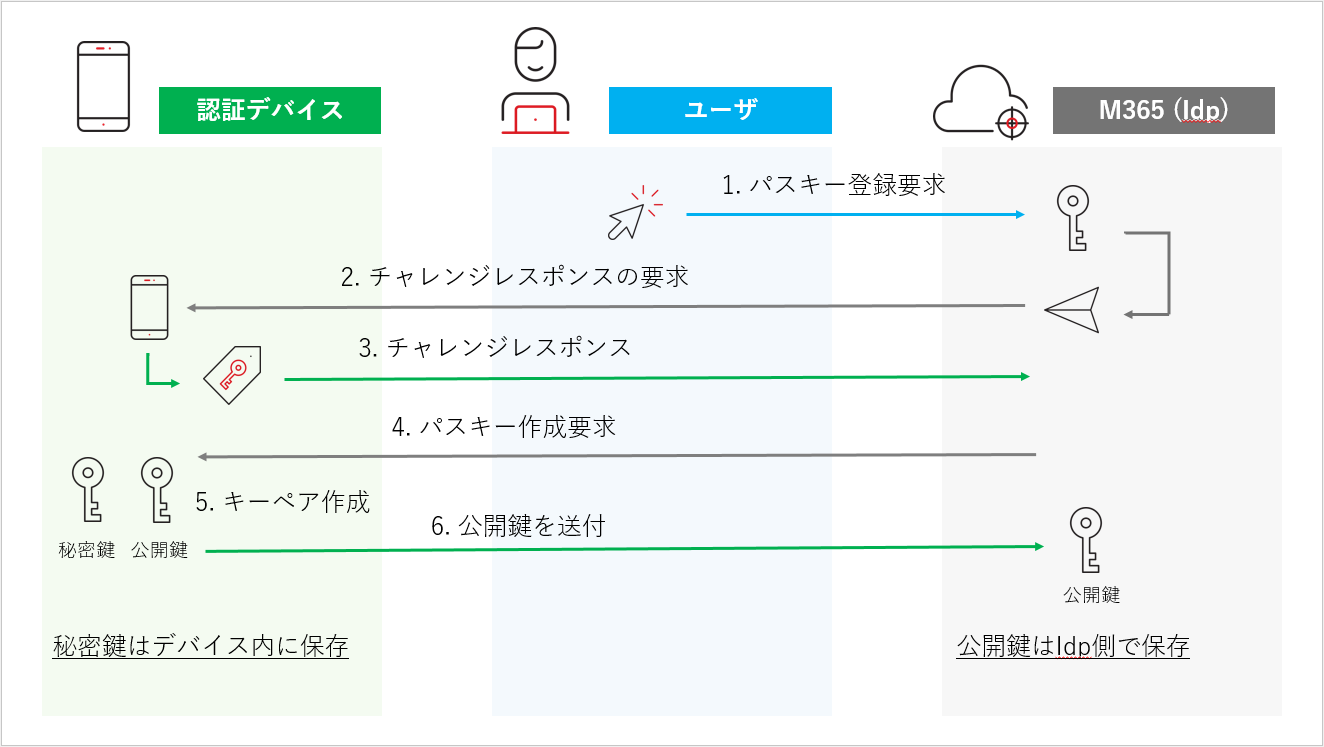Screen dimensions: 1324x747
Task: Click the 1. パスキー登録要求 label
Action: [x=834, y=185]
